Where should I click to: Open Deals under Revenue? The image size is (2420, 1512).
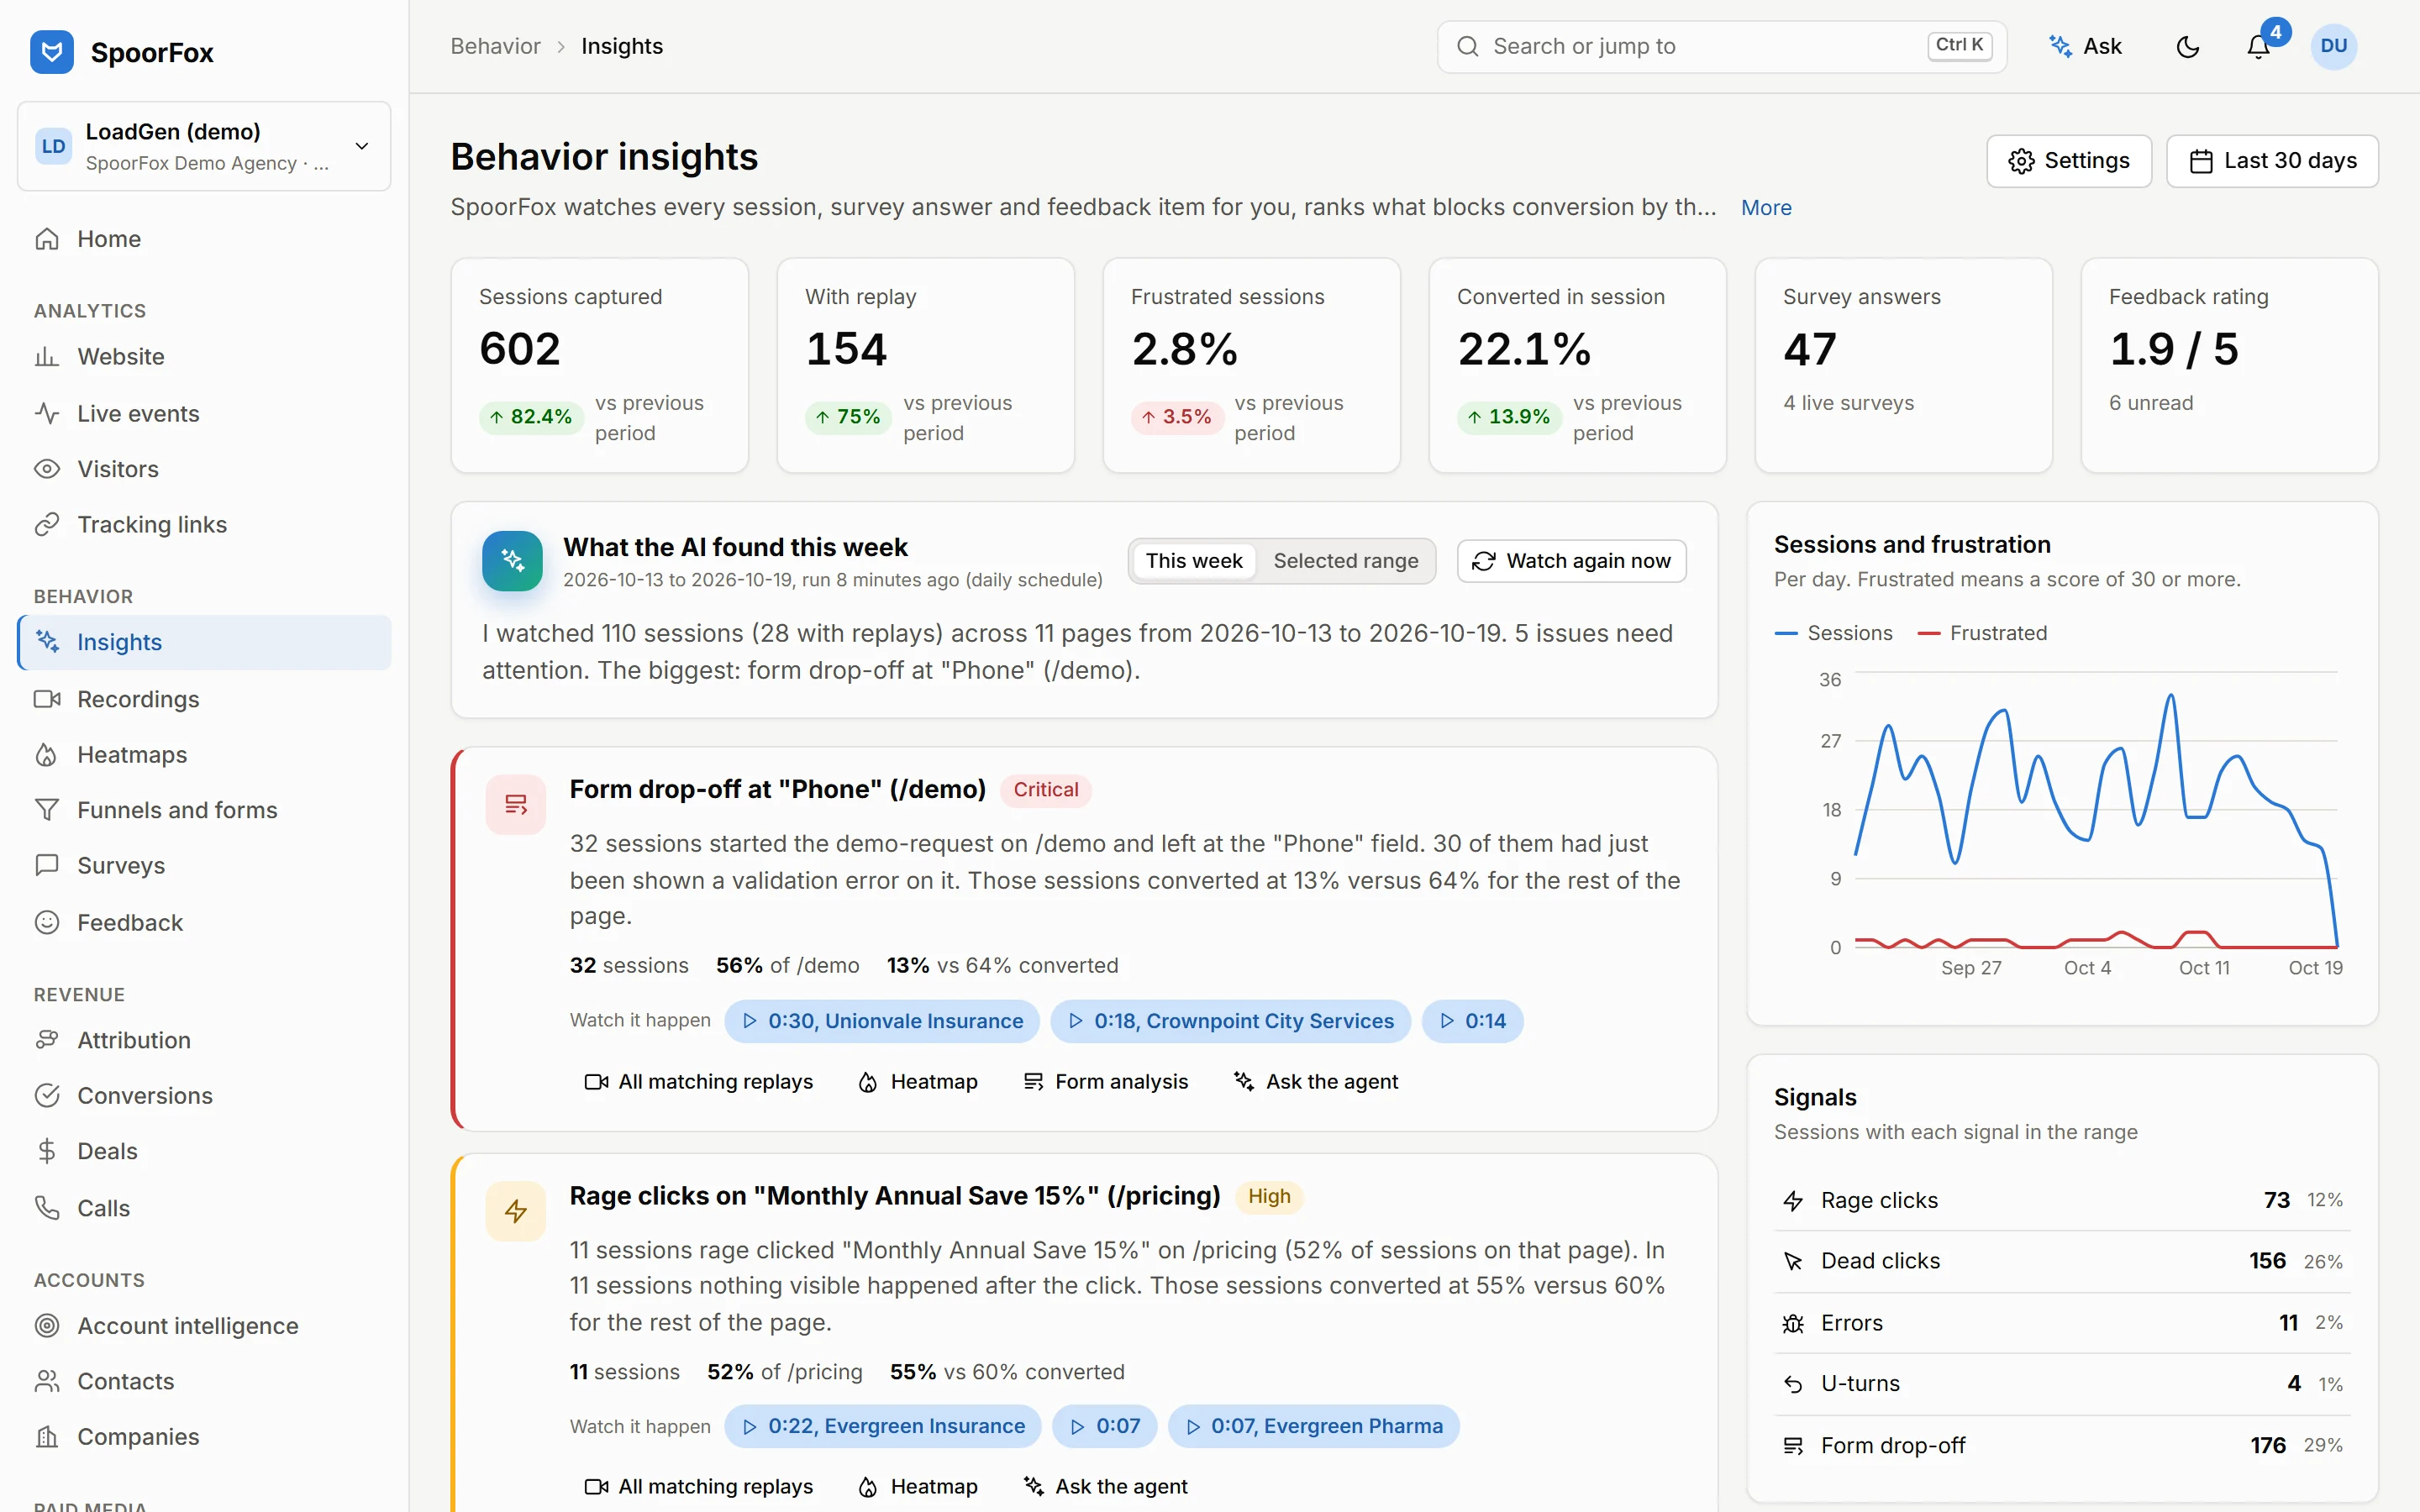click(204, 1151)
